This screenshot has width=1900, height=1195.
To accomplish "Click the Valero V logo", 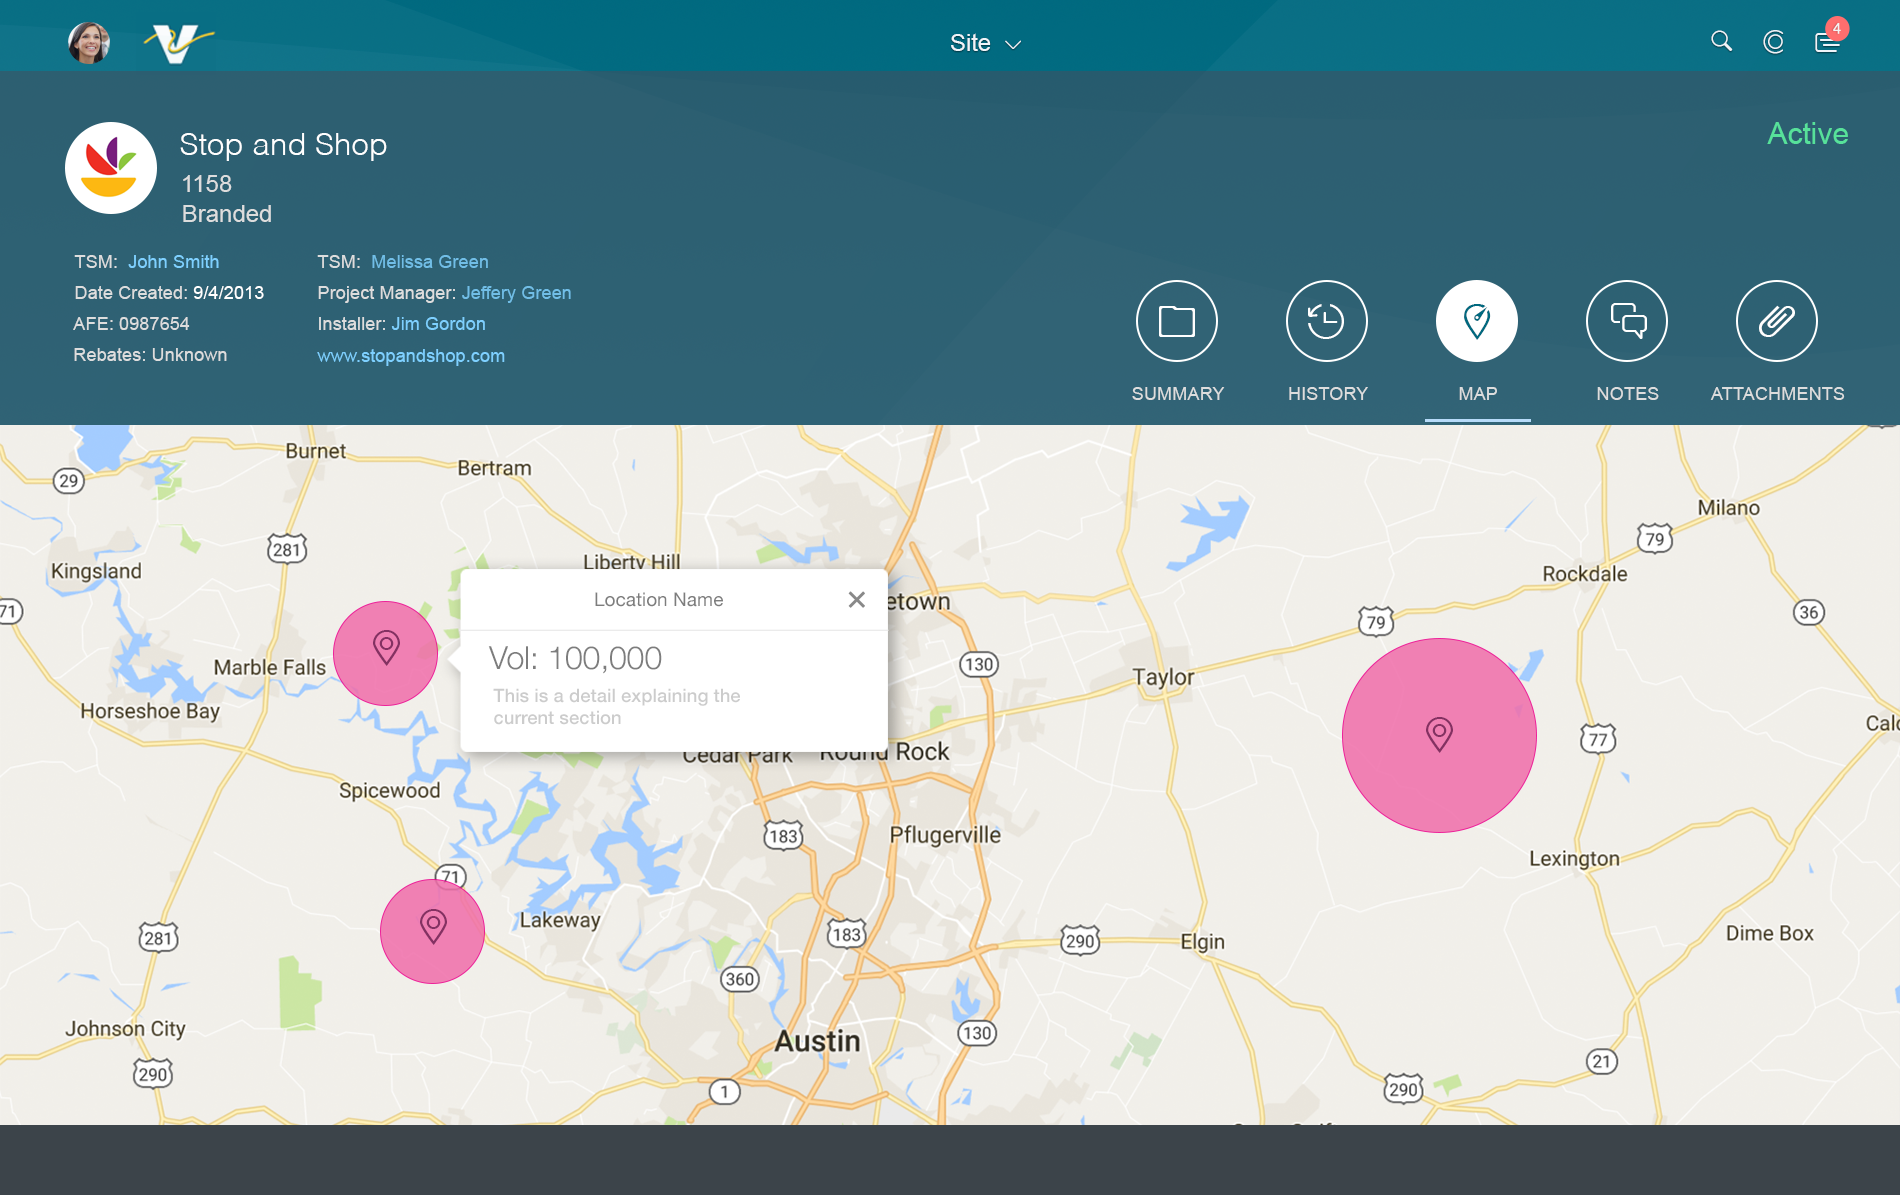I will coord(178,43).
